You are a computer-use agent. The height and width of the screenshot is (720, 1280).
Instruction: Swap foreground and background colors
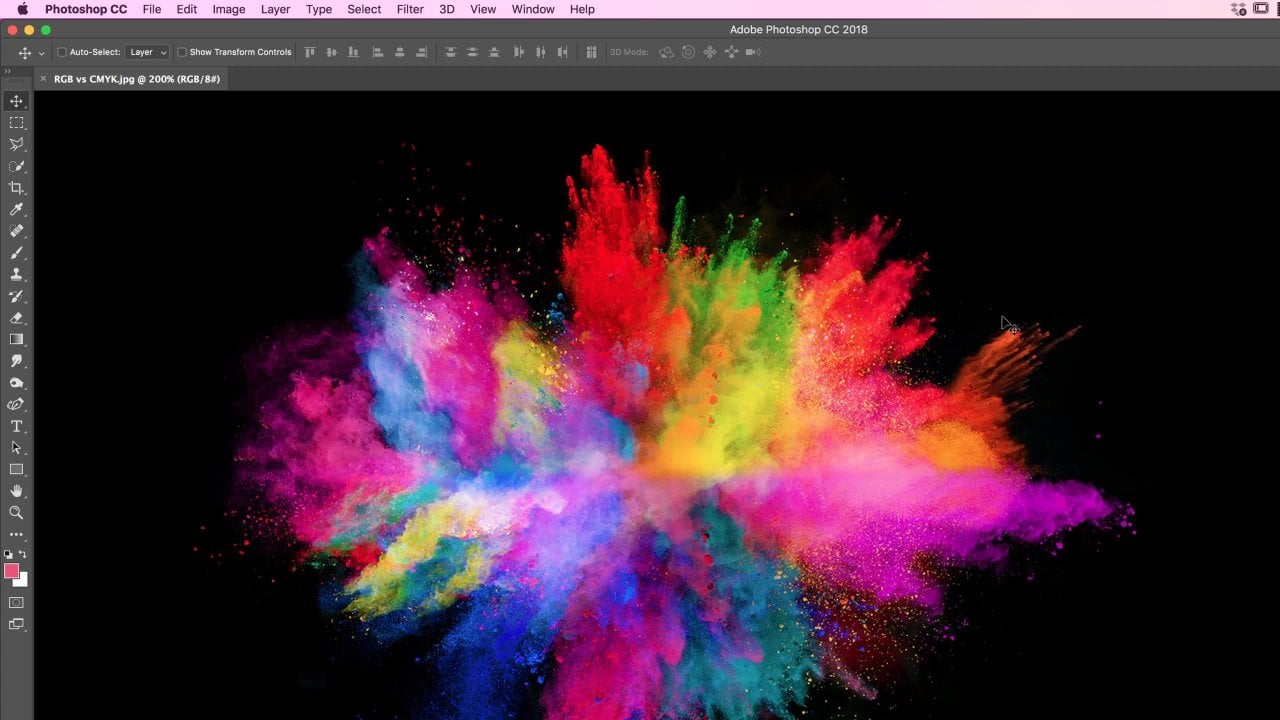[23, 554]
